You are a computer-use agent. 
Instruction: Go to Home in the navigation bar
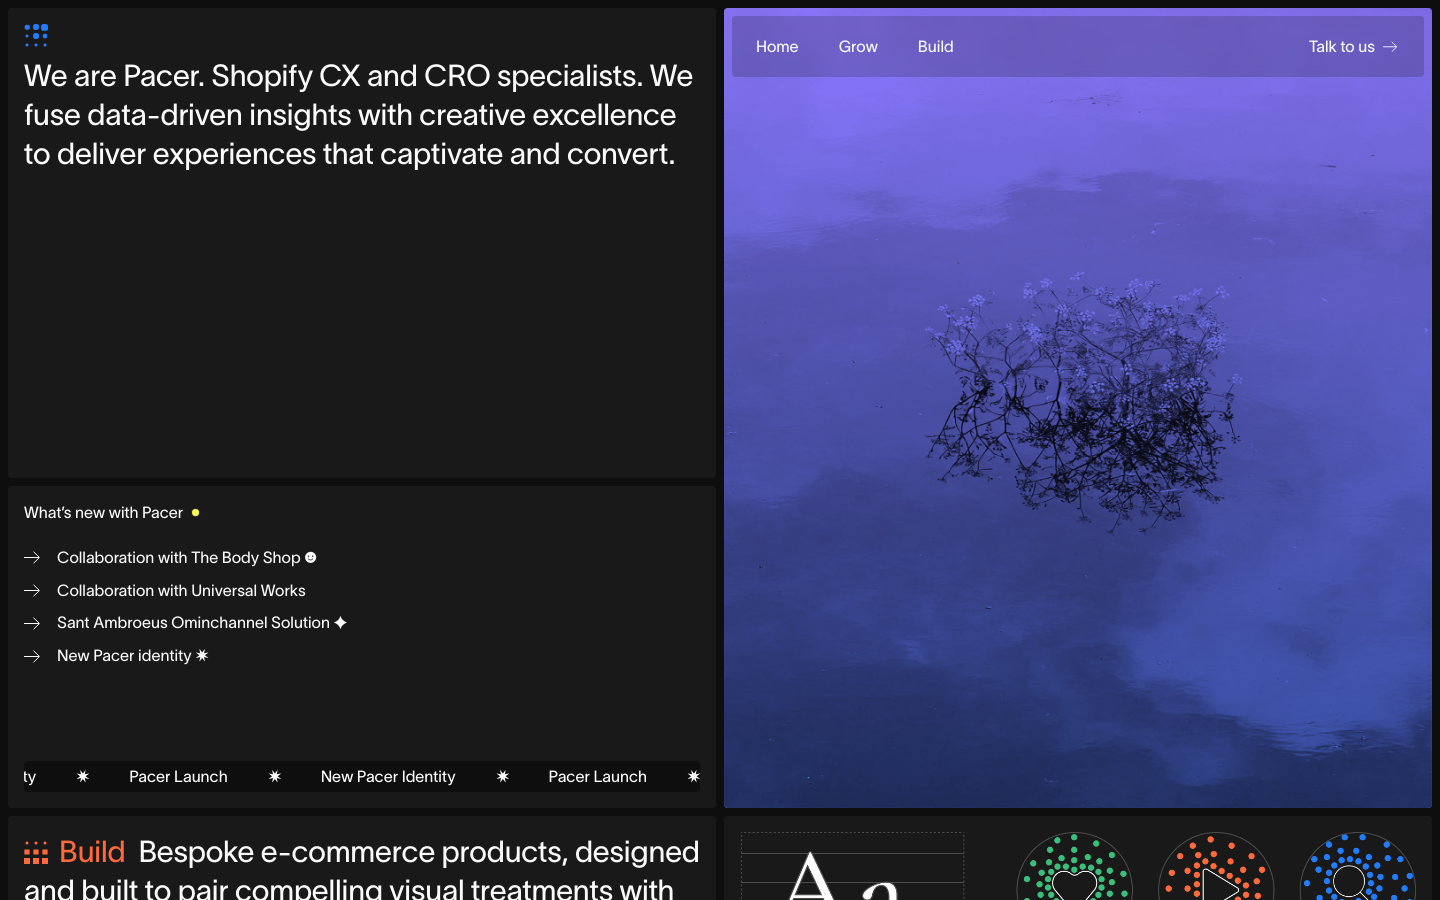click(777, 47)
